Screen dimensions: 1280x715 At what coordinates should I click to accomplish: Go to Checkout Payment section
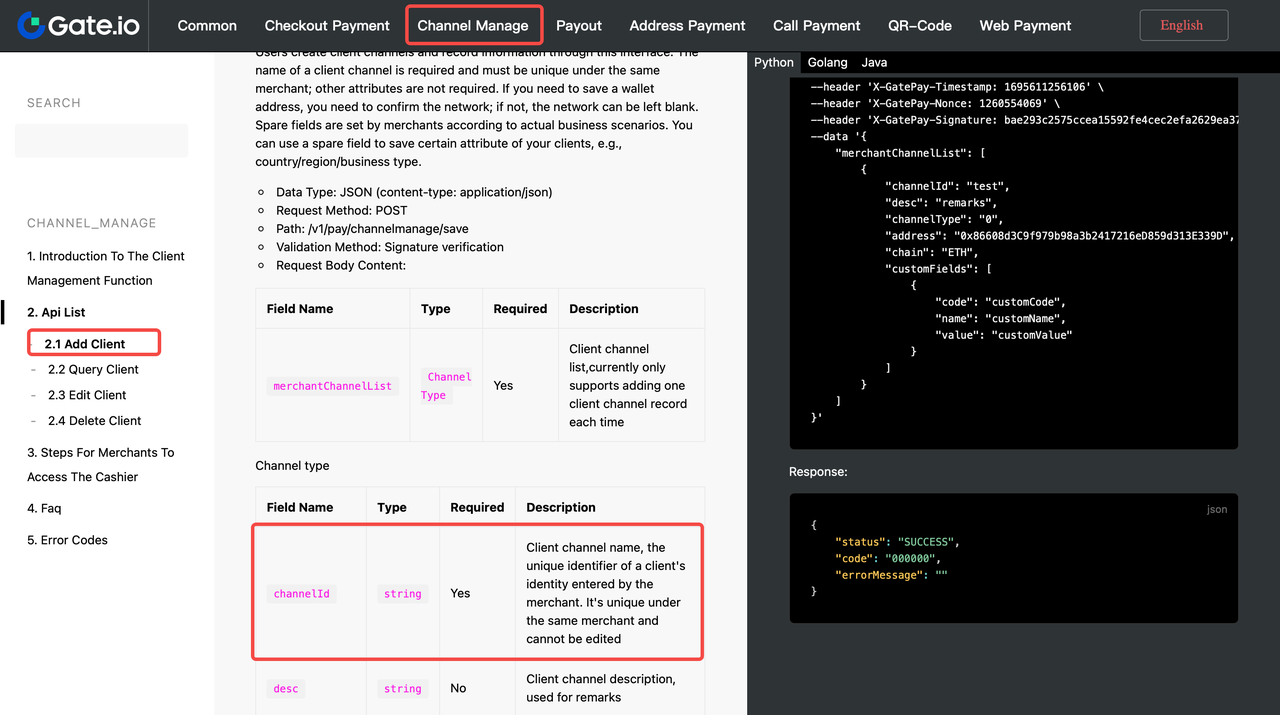click(327, 26)
